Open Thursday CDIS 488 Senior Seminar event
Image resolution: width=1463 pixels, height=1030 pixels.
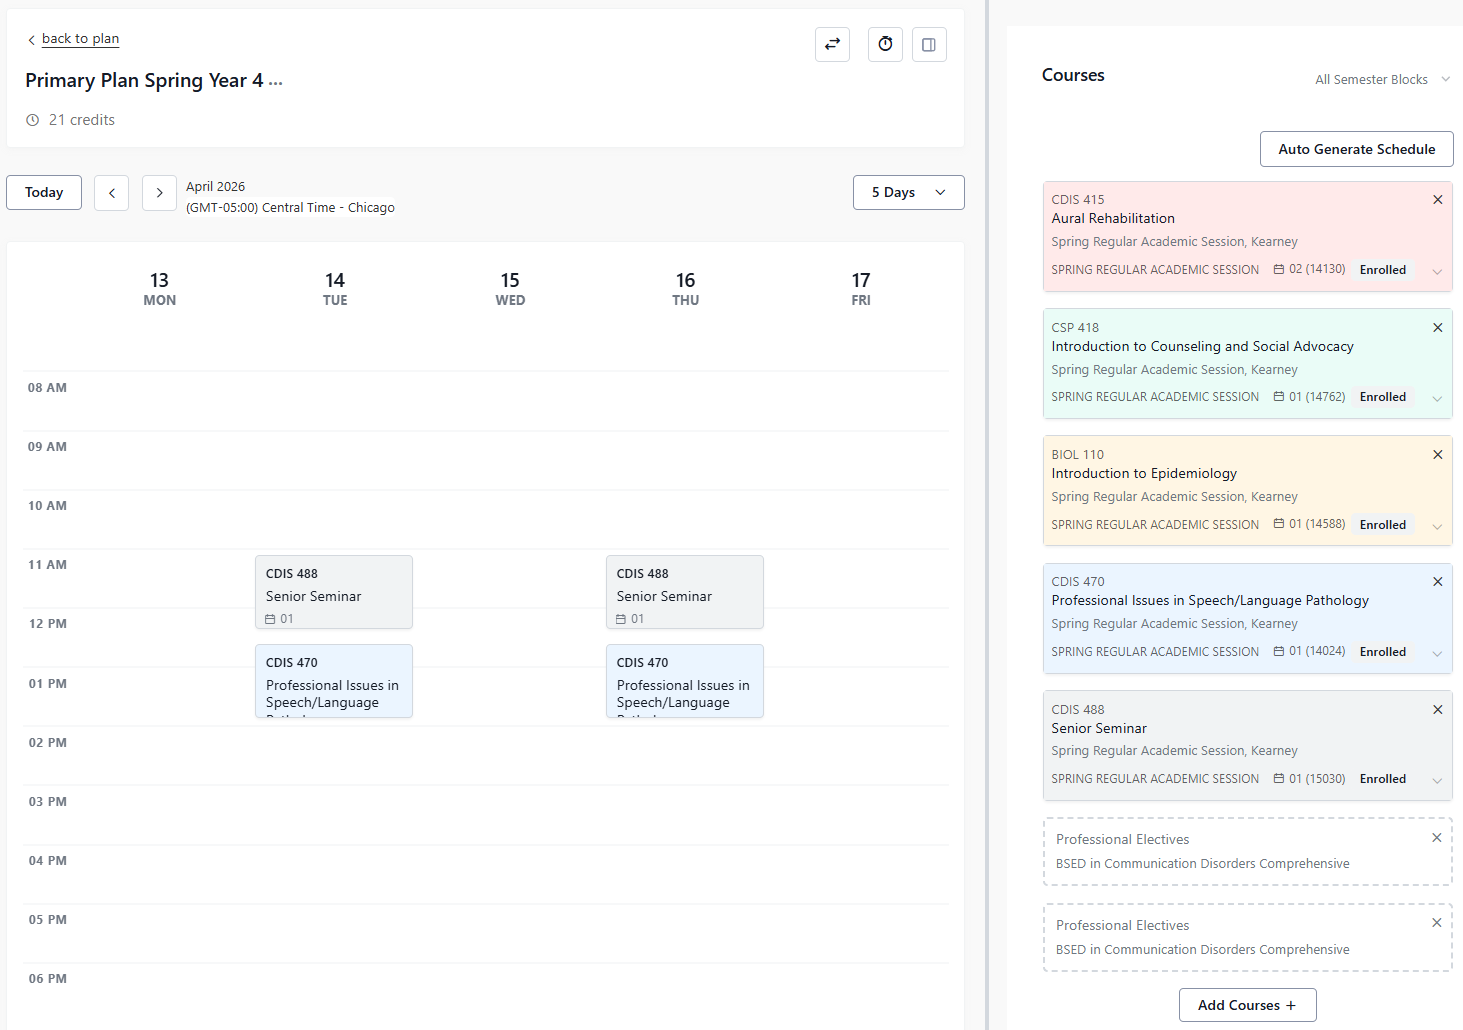(685, 592)
